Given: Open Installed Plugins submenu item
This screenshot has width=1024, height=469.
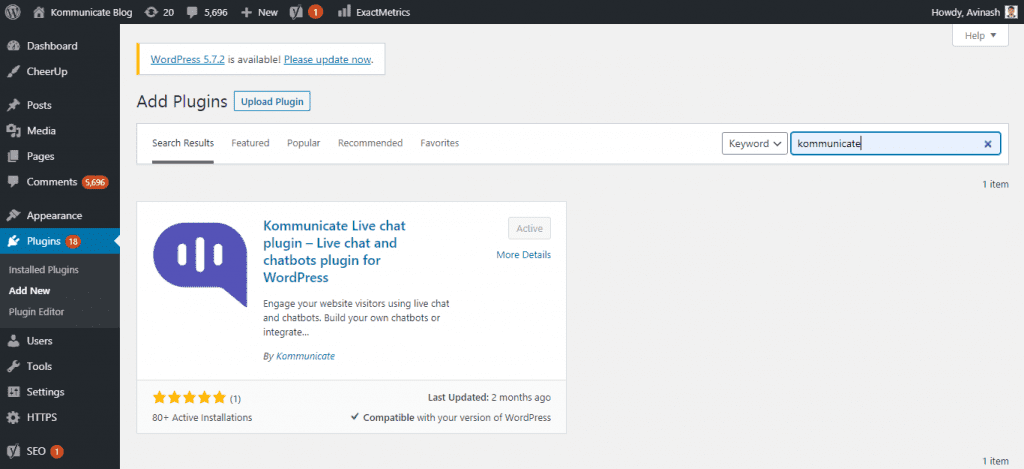Looking at the screenshot, I should coord(44,270).
